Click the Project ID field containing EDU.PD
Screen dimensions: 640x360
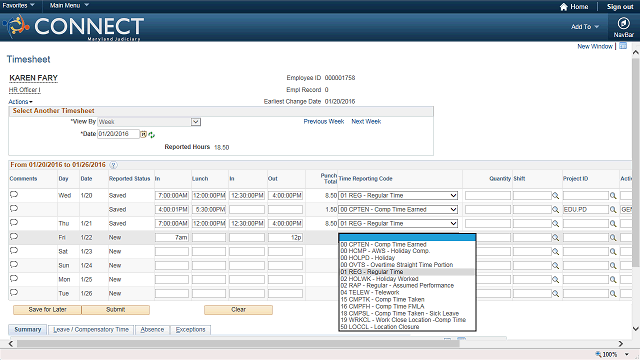coord(585,210)
